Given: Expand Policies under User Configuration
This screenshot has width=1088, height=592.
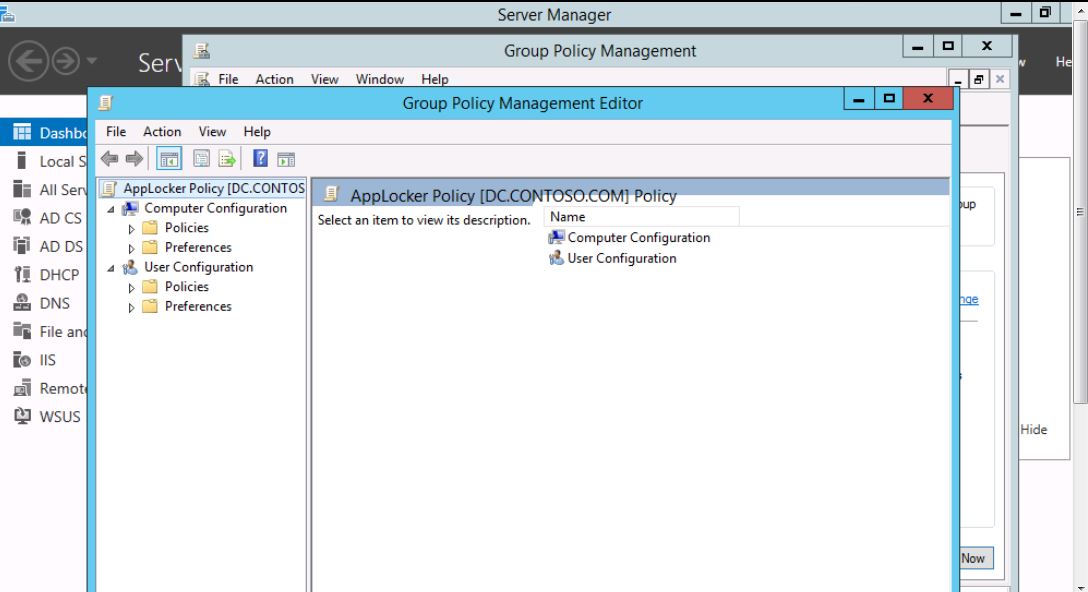Looking at the screenshot, I should coord(131,287).
